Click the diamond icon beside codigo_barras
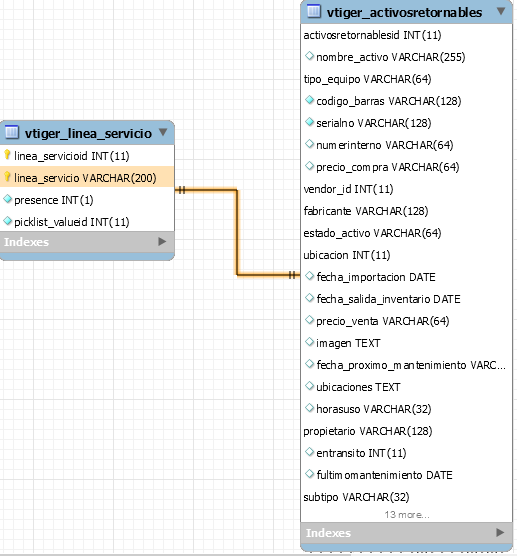Viewport: 517px width, 556px height. point(310,100)
